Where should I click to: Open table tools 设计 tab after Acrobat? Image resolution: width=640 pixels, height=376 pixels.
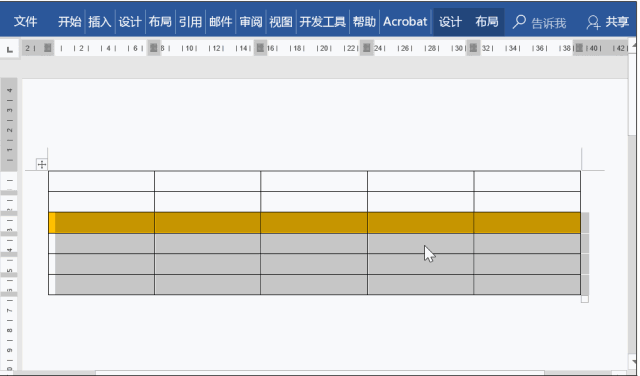[450, 22]
